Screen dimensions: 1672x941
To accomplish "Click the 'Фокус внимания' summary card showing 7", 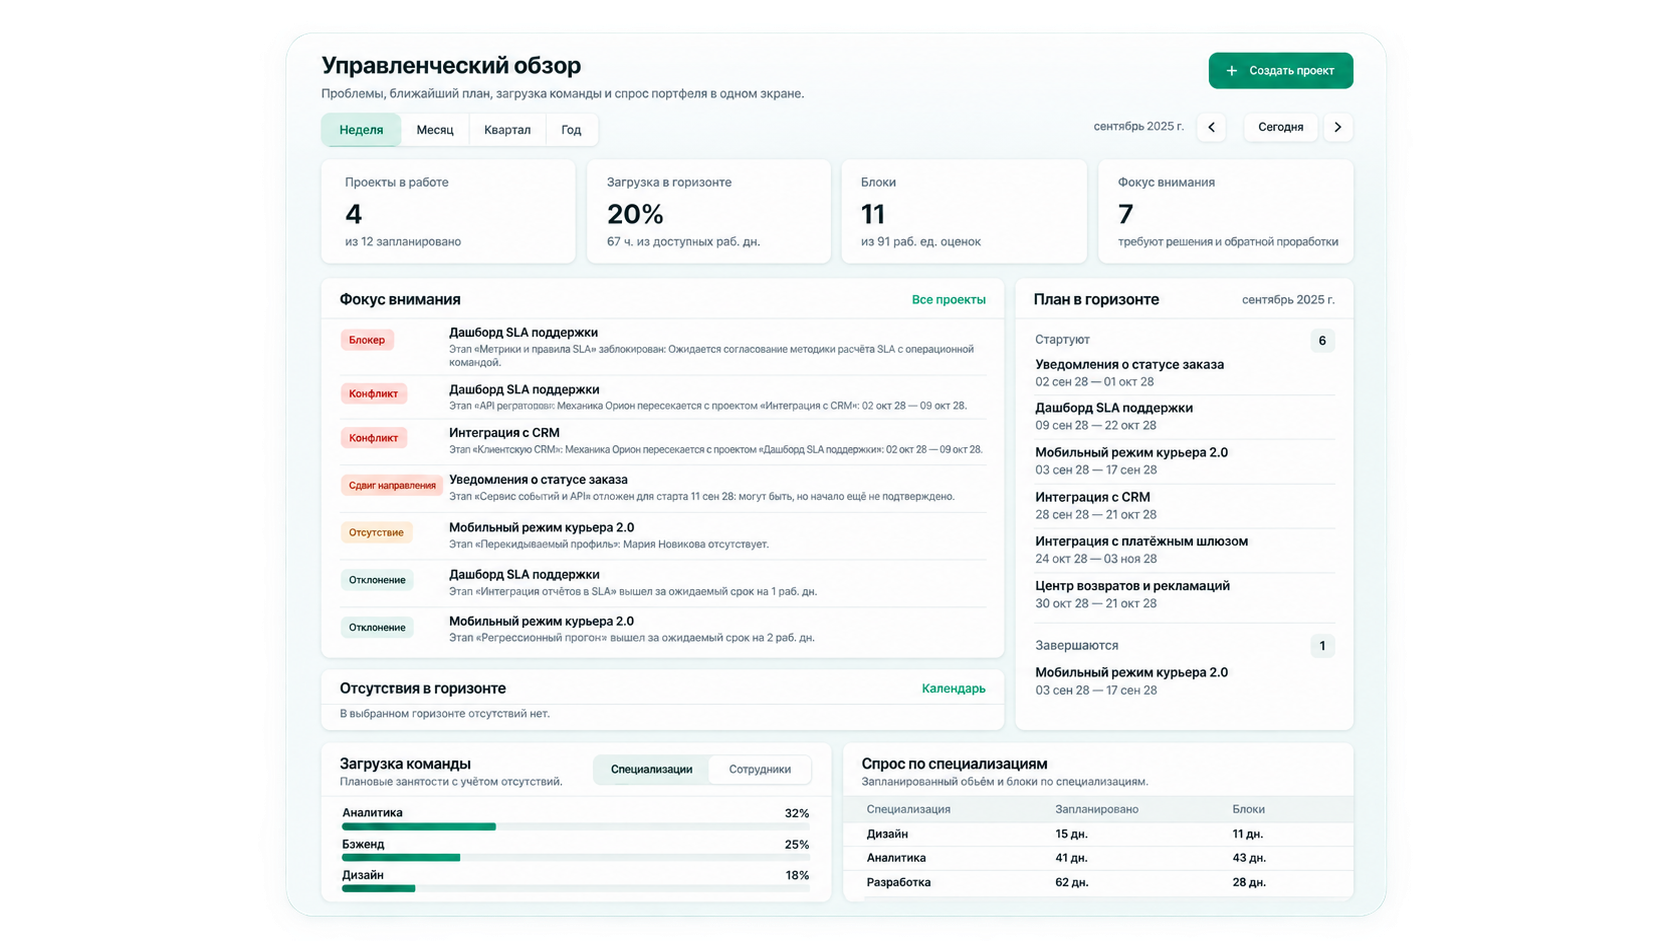I will tap(1225, 211).
